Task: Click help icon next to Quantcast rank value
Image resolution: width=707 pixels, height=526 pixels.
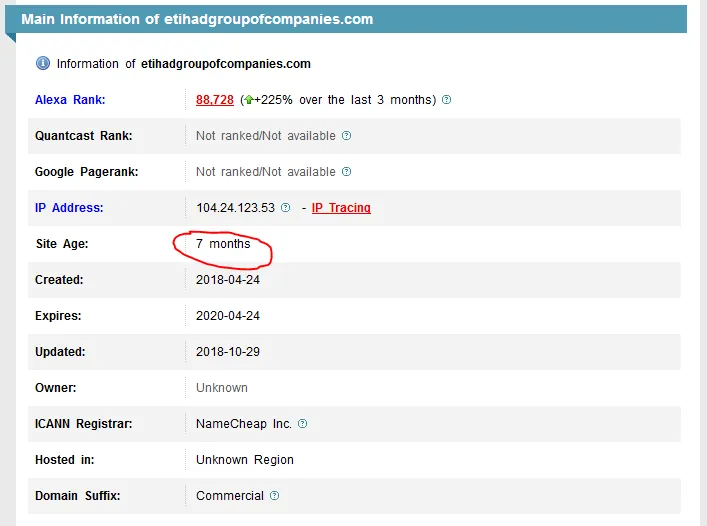Action: pyautogui.click(x=346, y=136)
